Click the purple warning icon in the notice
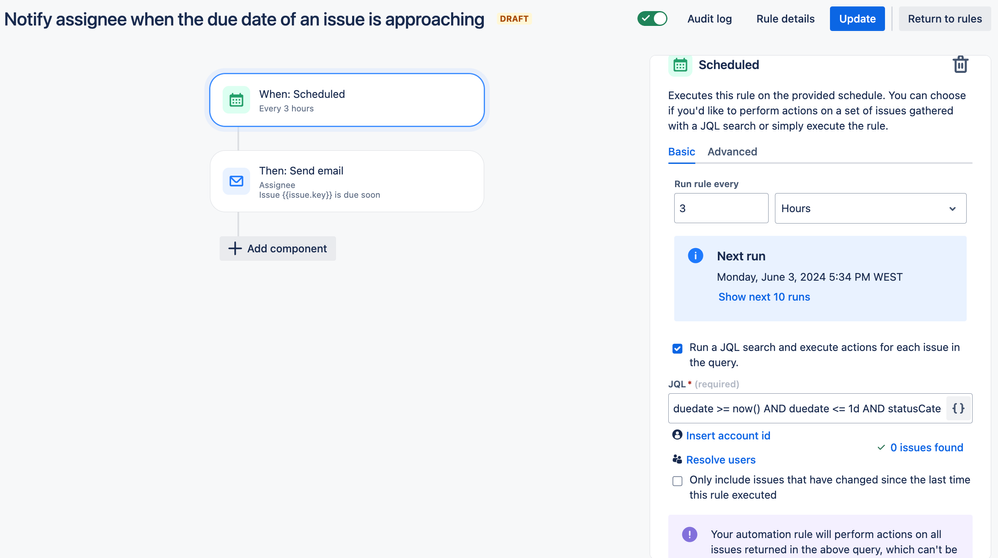The height and width of the screenshot is (558, 998). (689, 534)
